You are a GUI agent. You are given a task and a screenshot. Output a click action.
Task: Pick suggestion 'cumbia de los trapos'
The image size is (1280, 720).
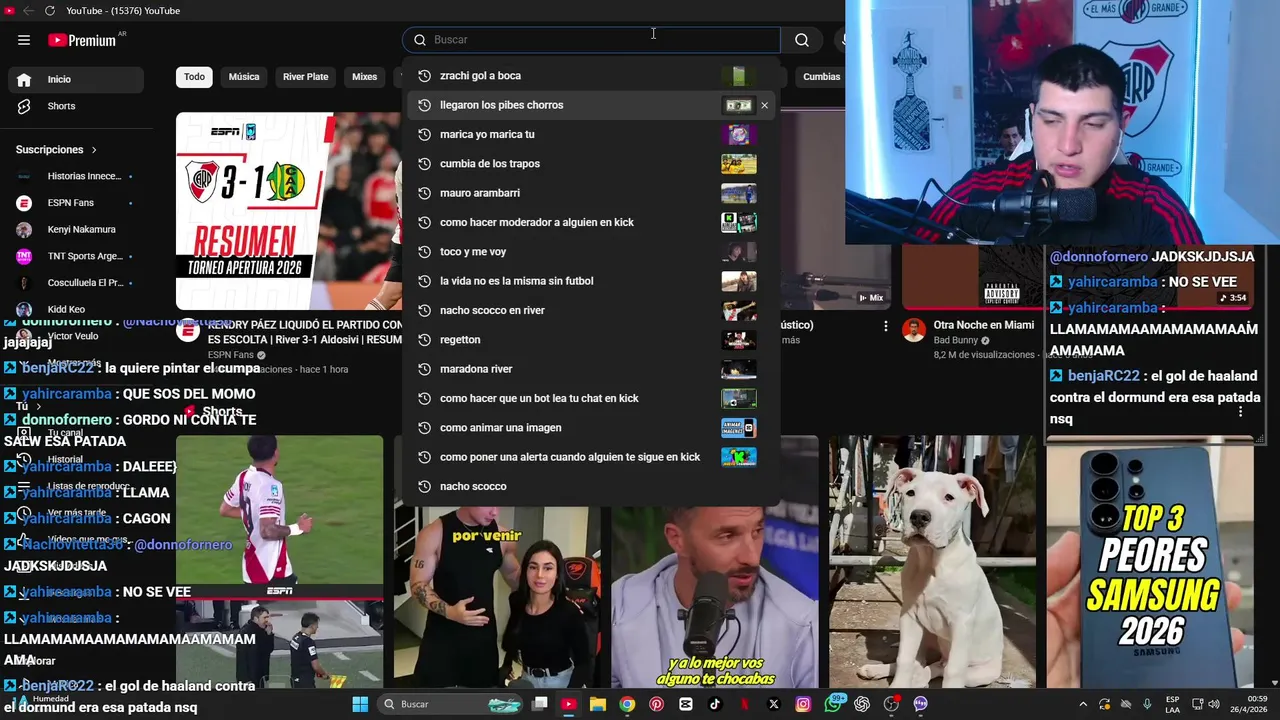[x=591, y=164]
